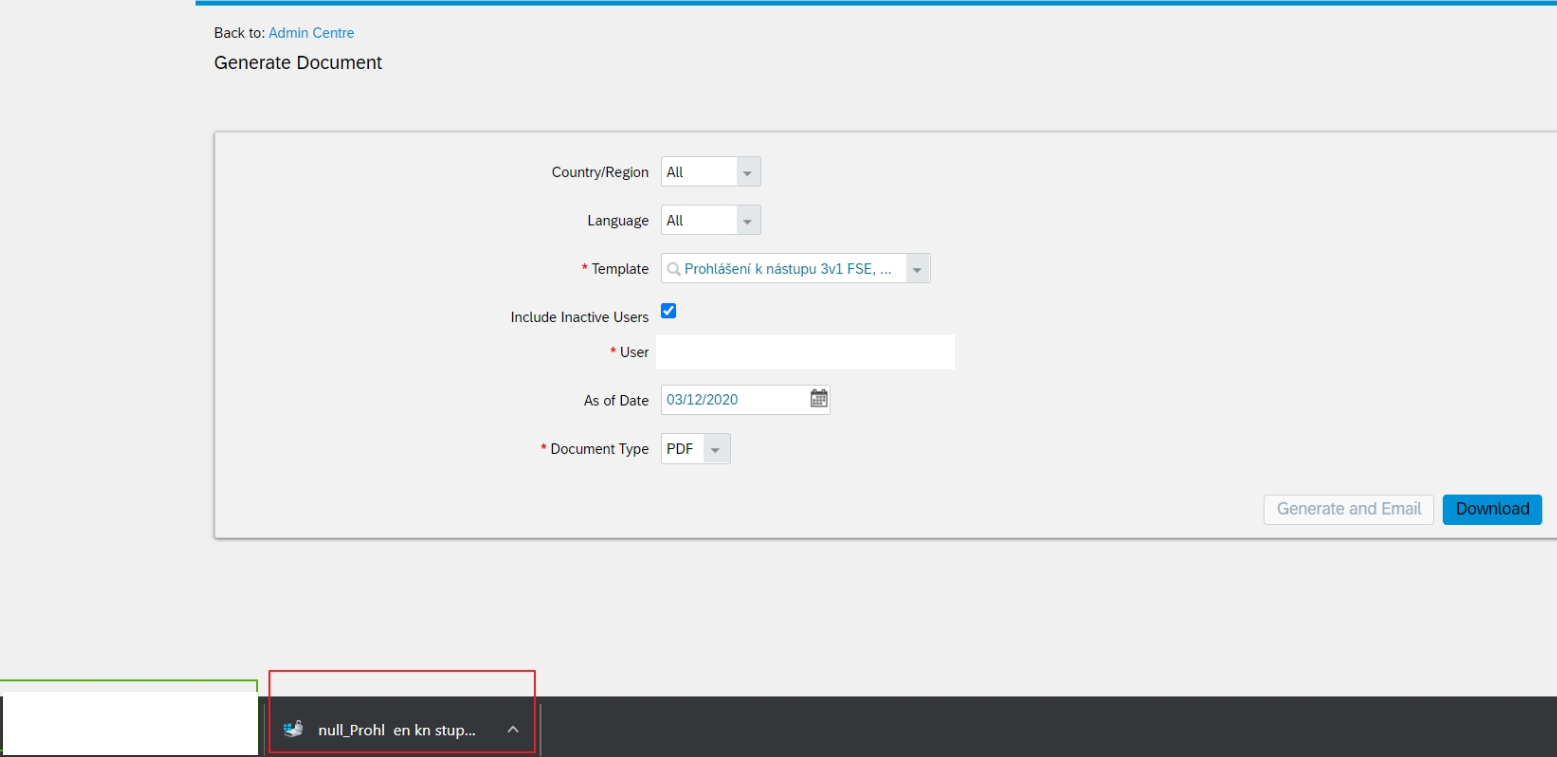Click the downloaded file's PDF icon
1557x757 pixels.
pyautogui.click(x=293, y=729)
